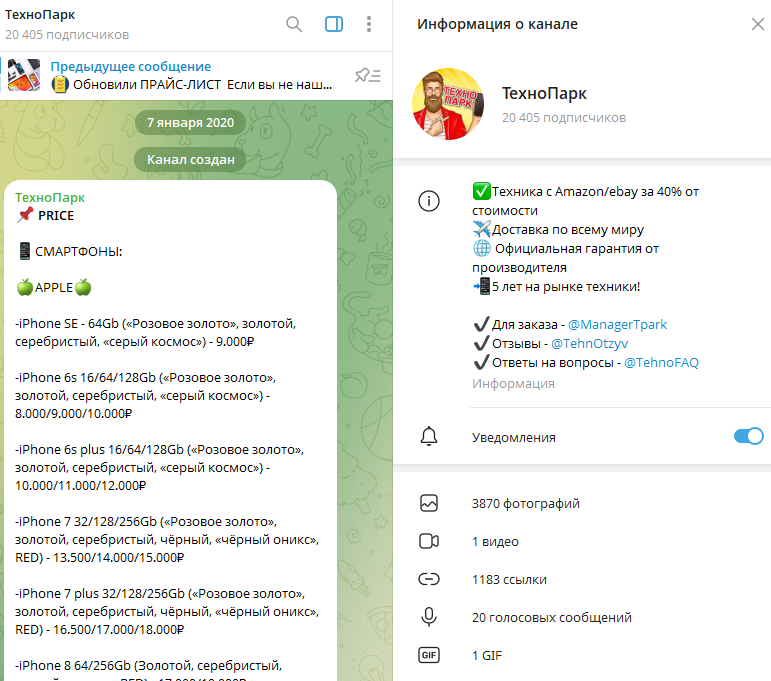The width and height of the screenshot is (771, 681).
Task: Open the 1 GIF section
Action: coord(582,655)
